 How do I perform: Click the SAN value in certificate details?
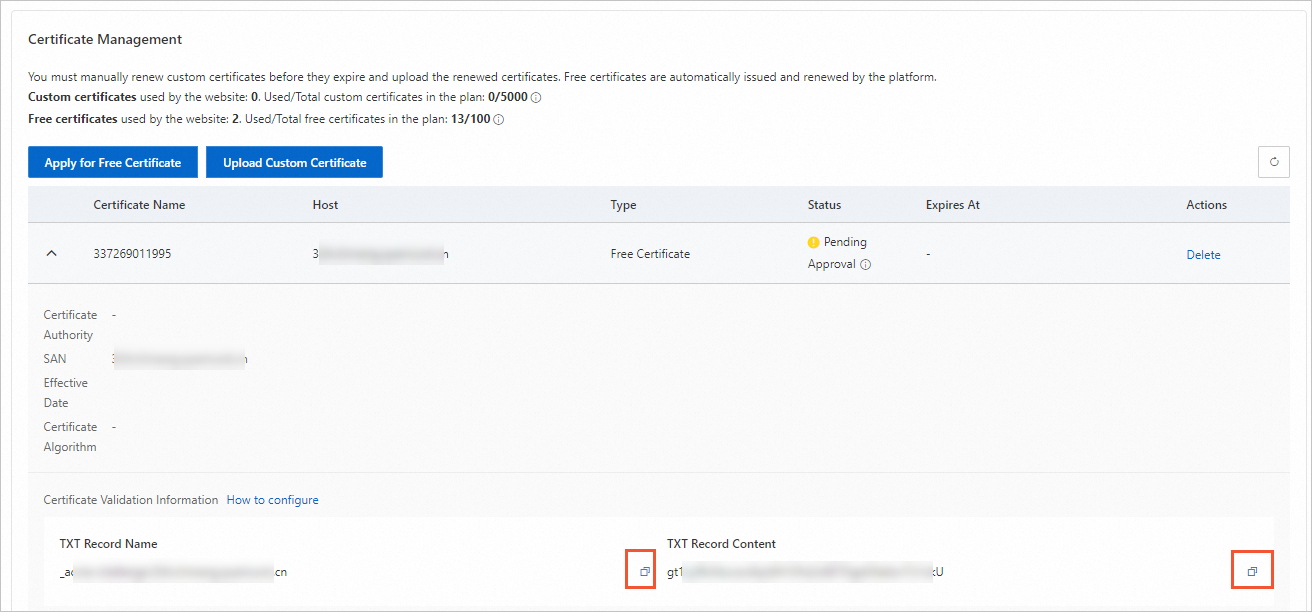[x=180, y=358]
